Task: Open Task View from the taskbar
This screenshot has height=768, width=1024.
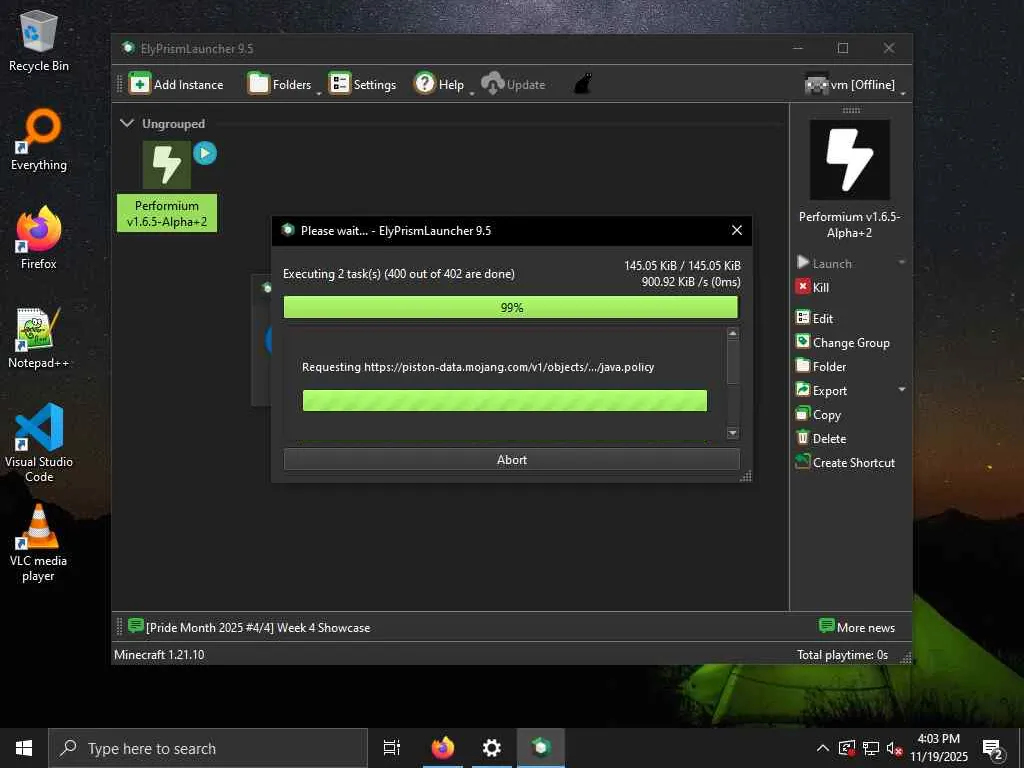Action: tap(392, 748)
